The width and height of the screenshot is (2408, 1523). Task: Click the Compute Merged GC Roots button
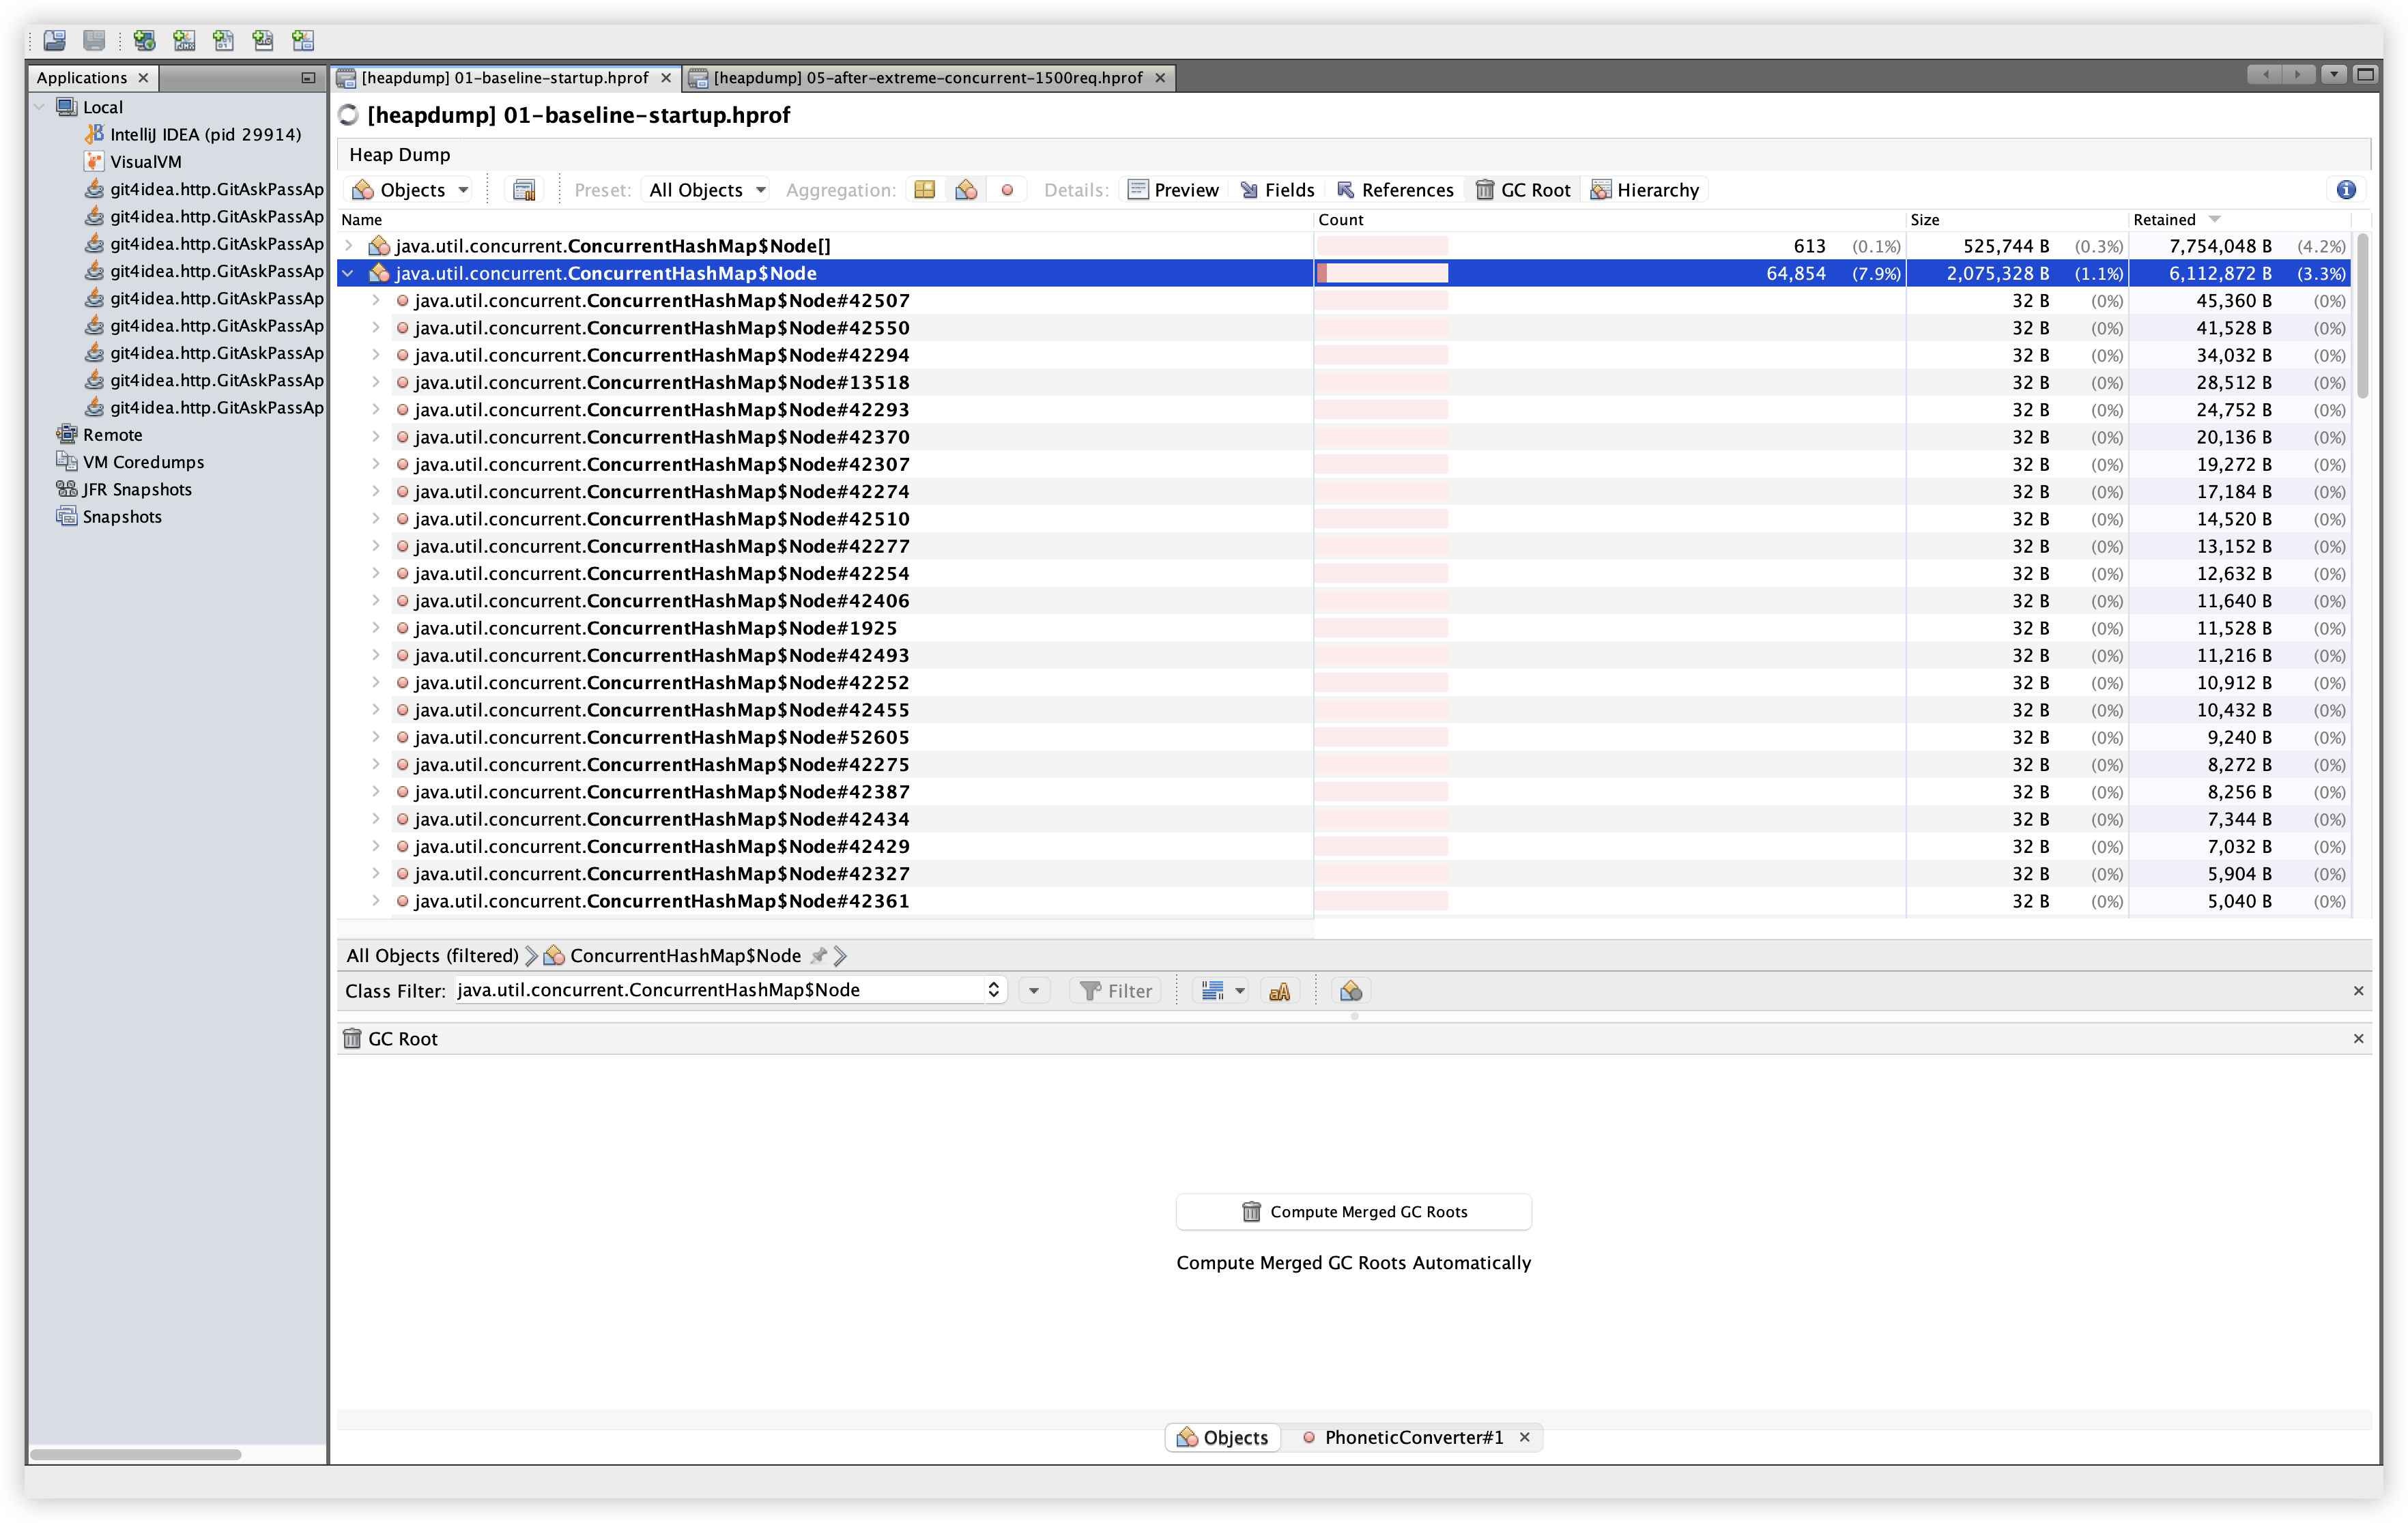(x=1353, y=1211)
